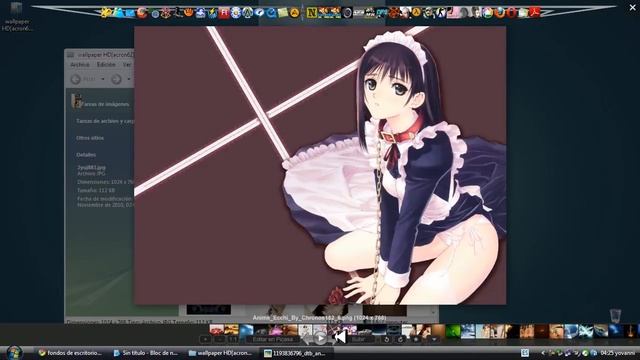
Task: Click Editar en Picasa button
Action: [273, 339]
